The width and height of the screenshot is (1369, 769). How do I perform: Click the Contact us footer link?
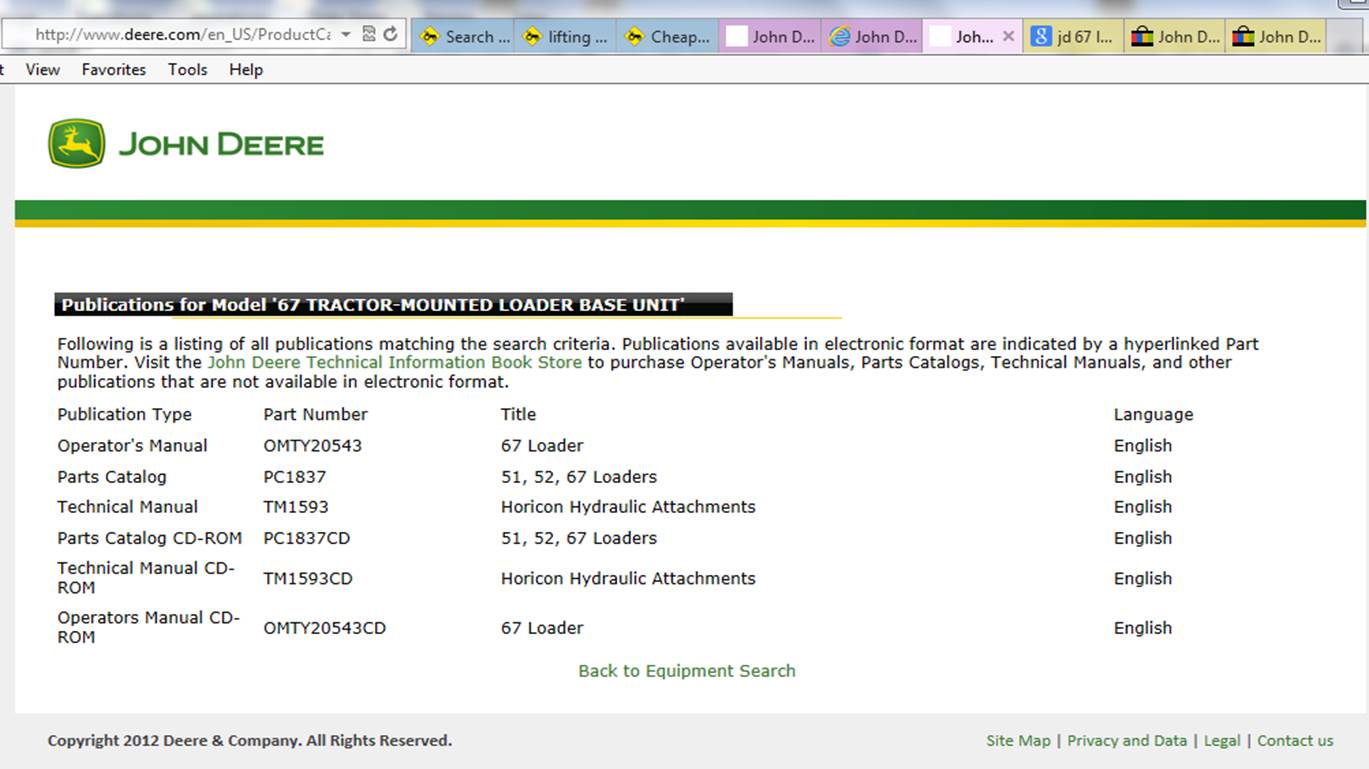1295,741
